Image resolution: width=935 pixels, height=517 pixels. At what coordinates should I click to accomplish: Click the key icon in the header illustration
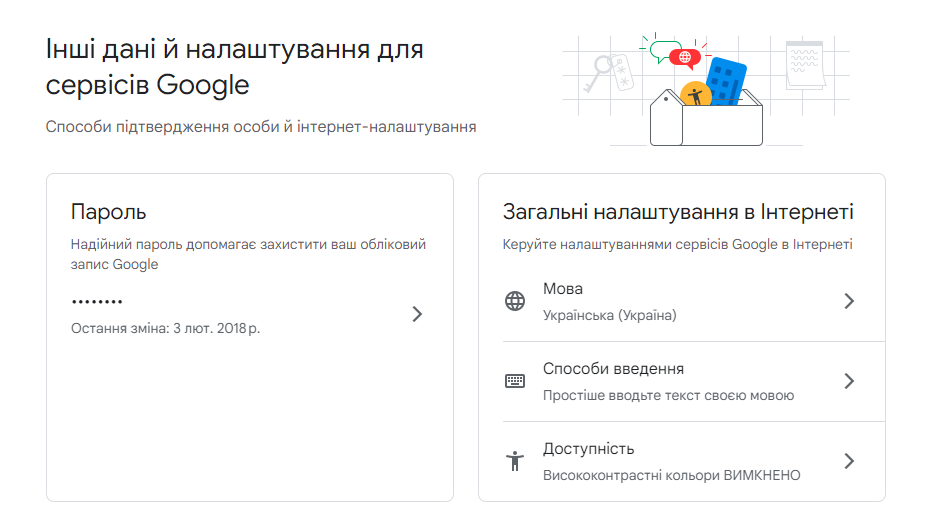600,70
